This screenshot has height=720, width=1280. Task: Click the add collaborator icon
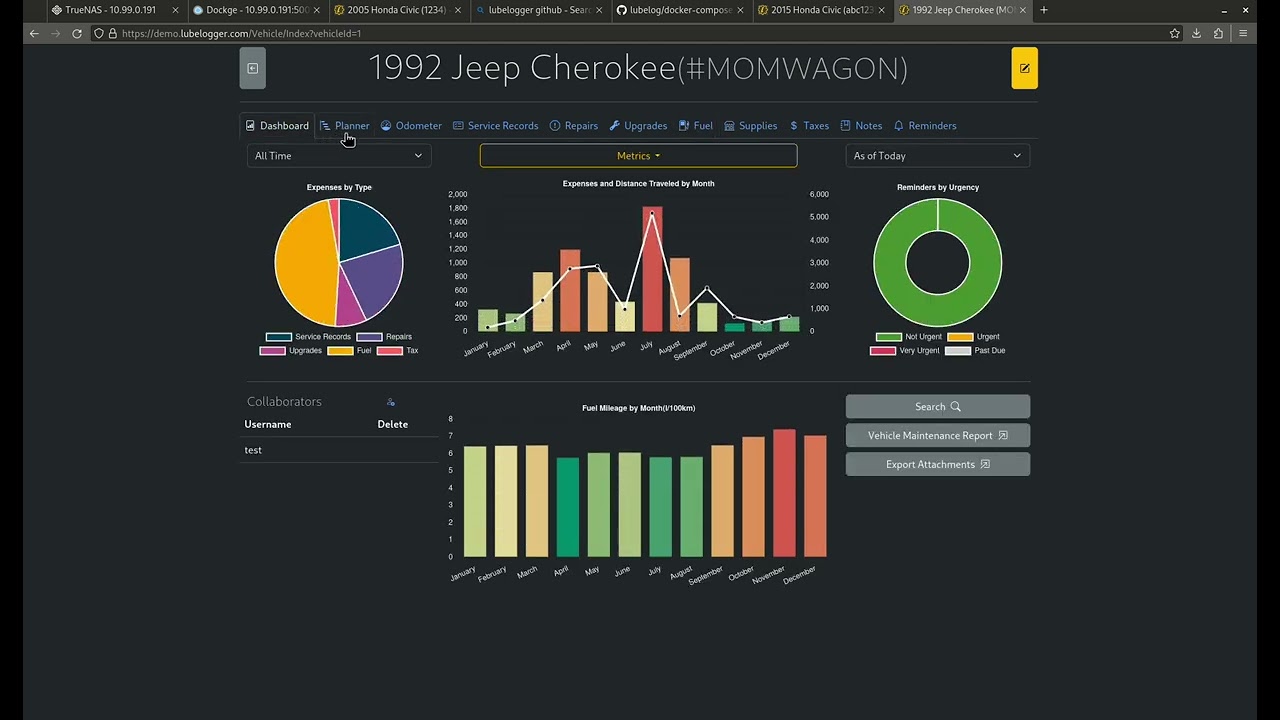391,402
